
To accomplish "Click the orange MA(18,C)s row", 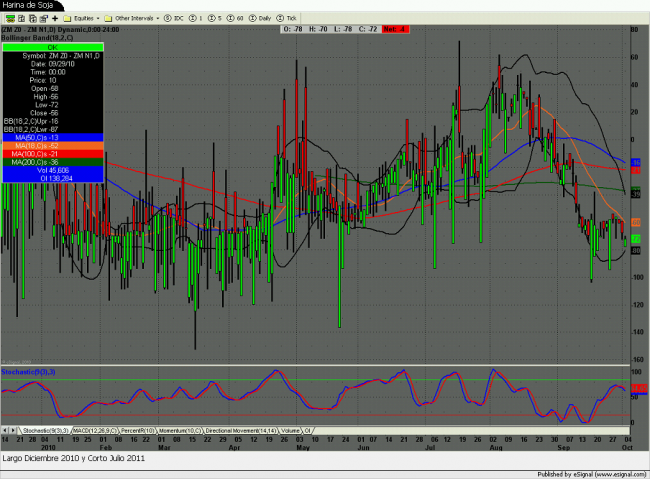I will click(53, 146).
